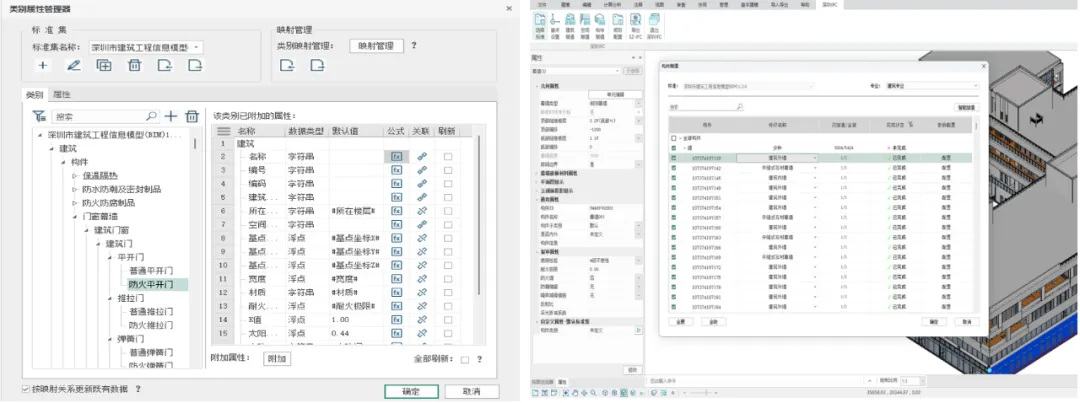Click the category search input field
Viewport: 1080px width, 403px height.
102,117
